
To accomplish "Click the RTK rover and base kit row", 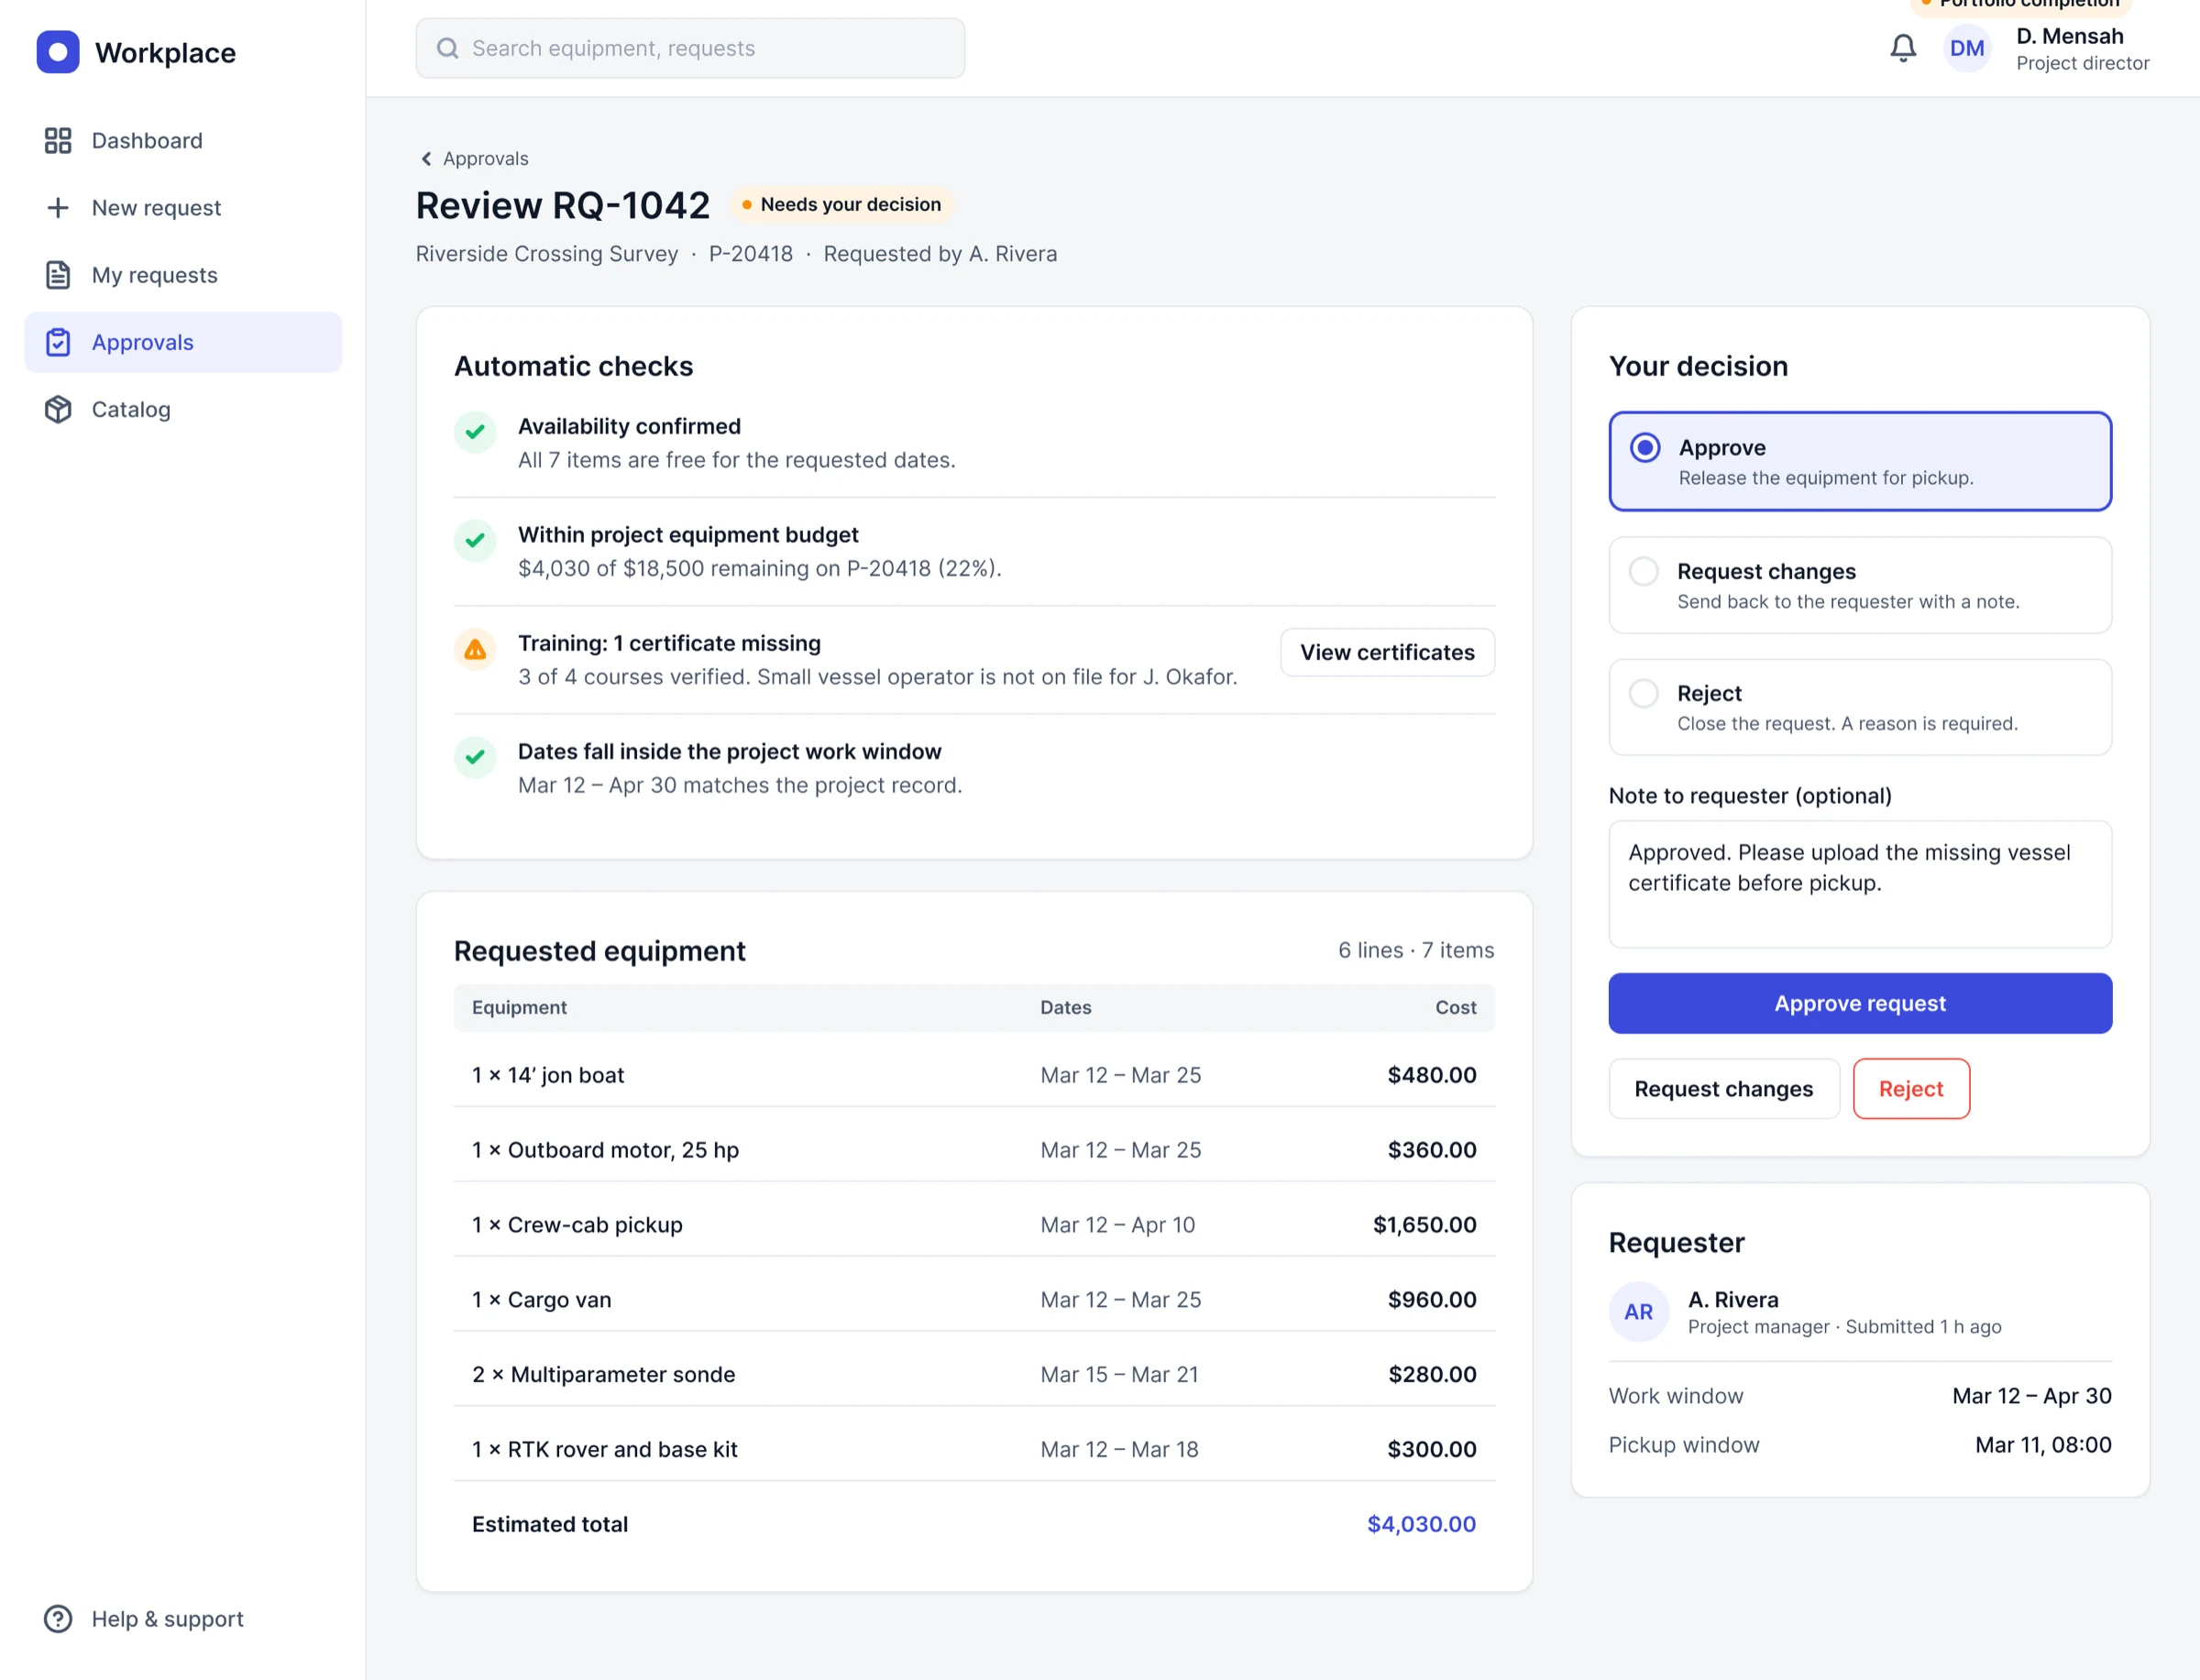I will coord(974,1450).
